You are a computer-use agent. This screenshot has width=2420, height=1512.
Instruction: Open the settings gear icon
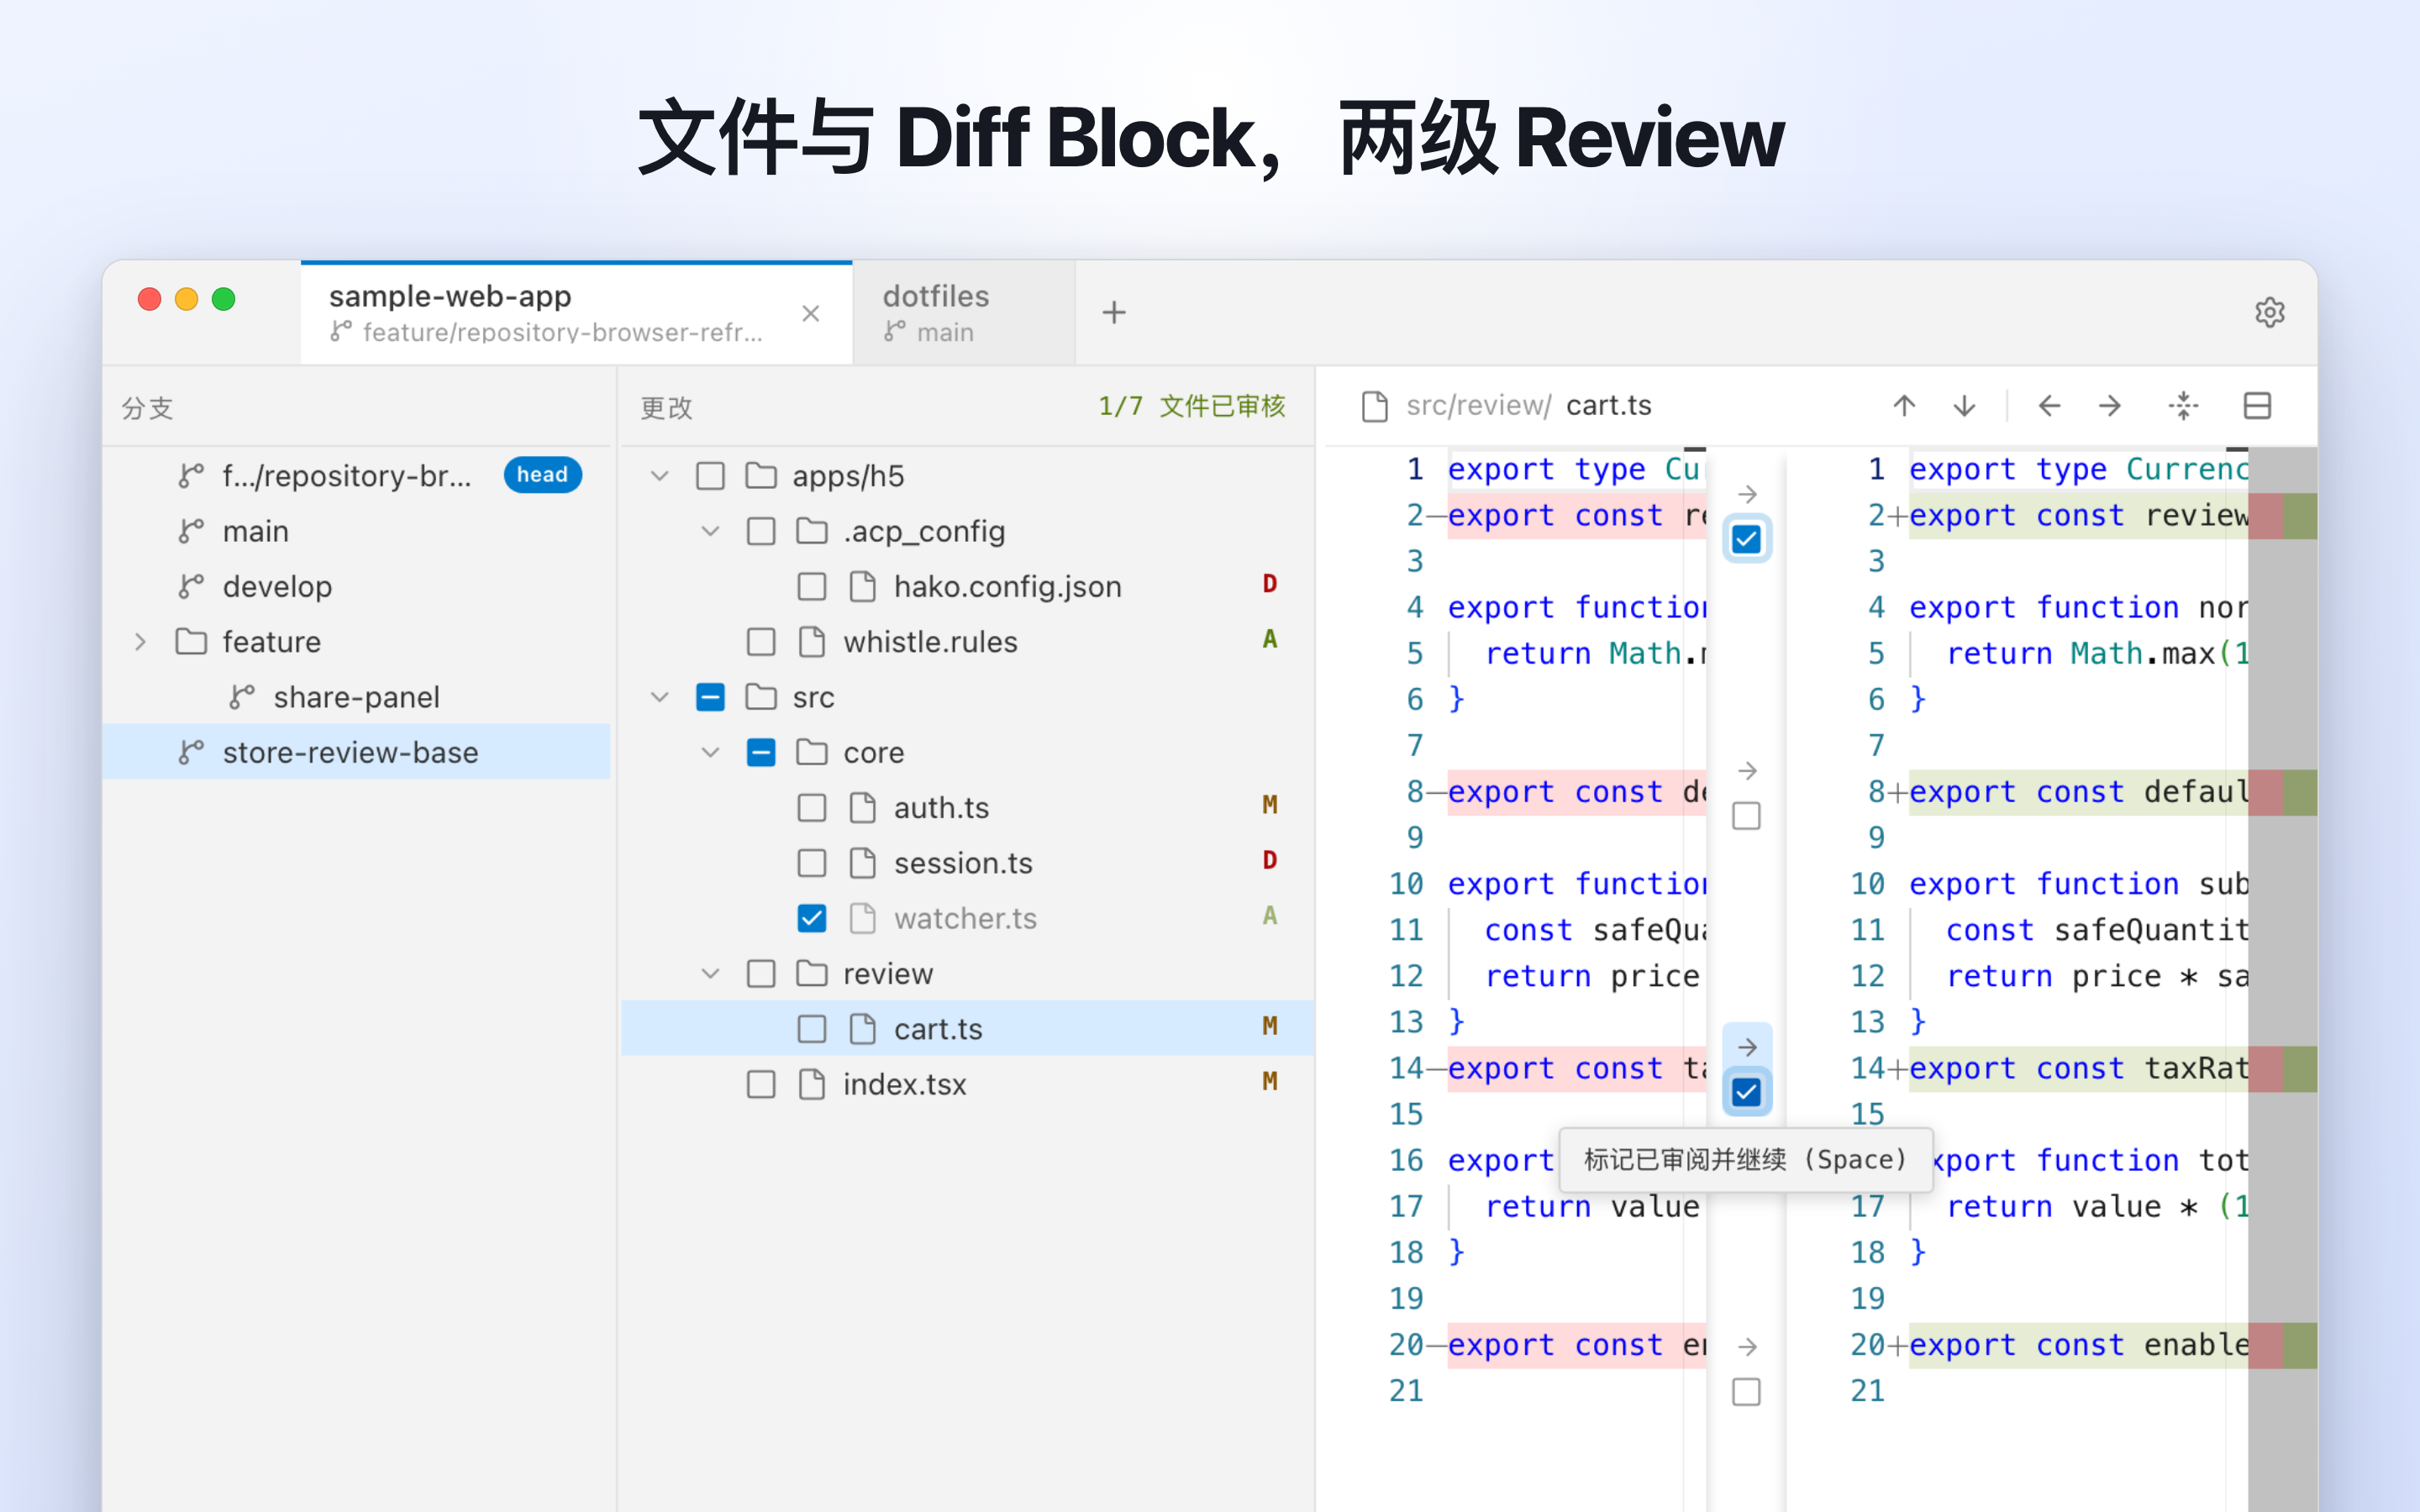tap(2269, 313)
